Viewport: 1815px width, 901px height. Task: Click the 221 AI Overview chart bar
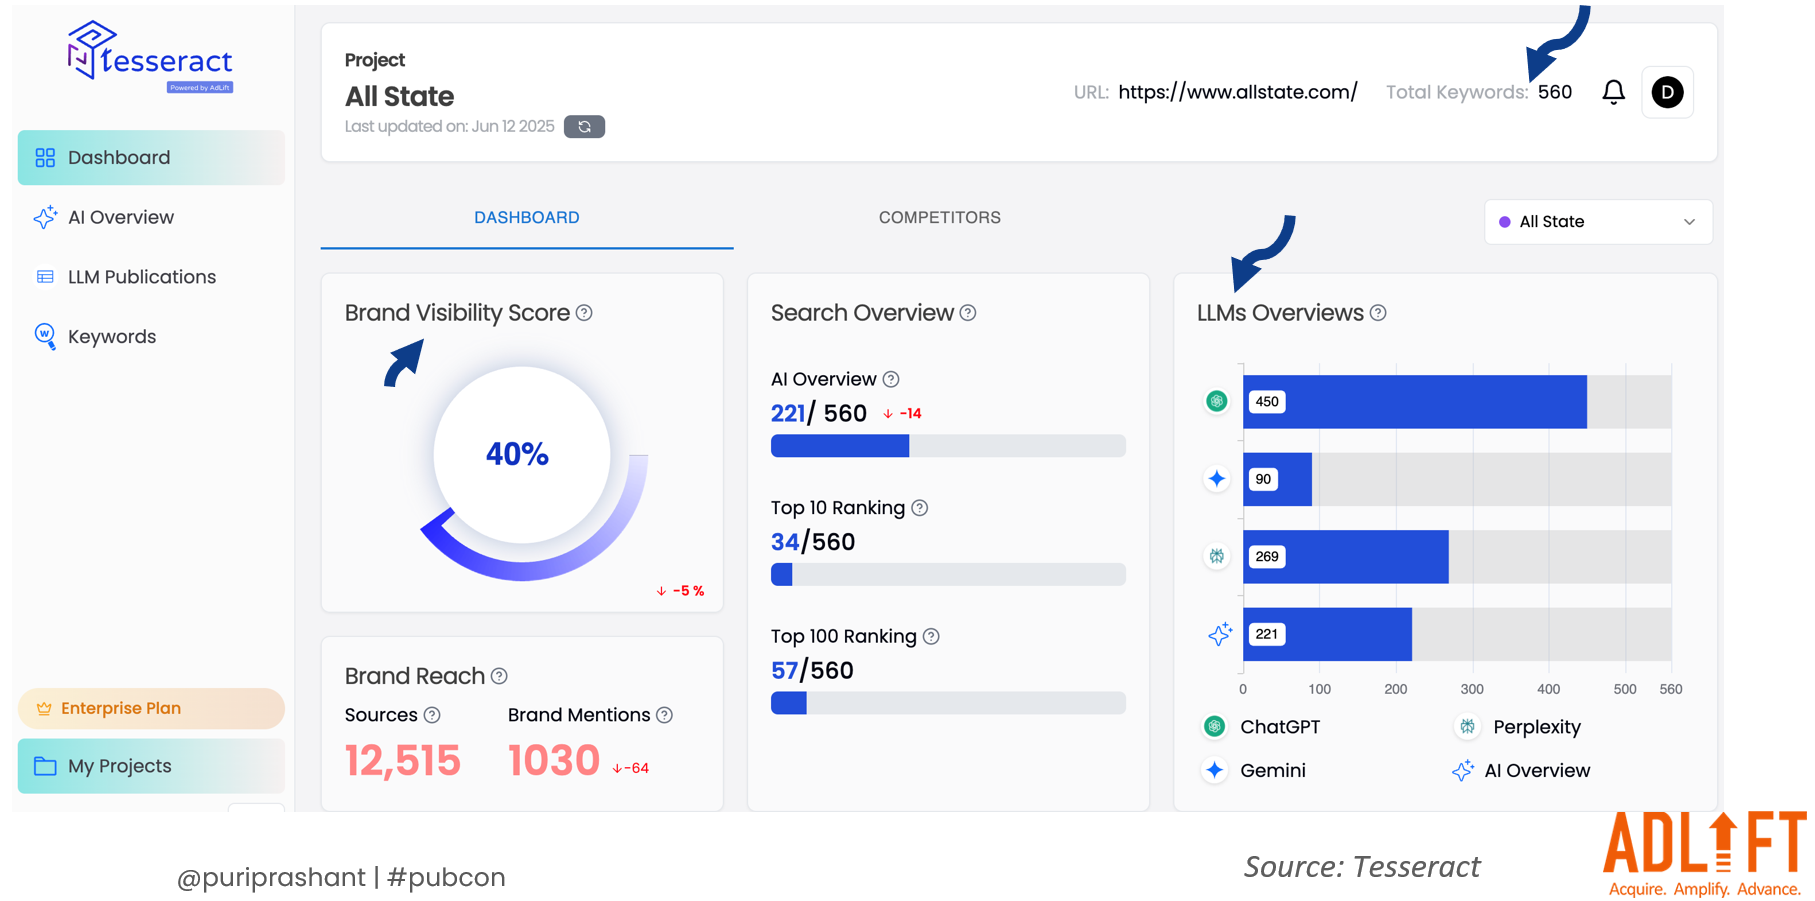click(1327, 634)
